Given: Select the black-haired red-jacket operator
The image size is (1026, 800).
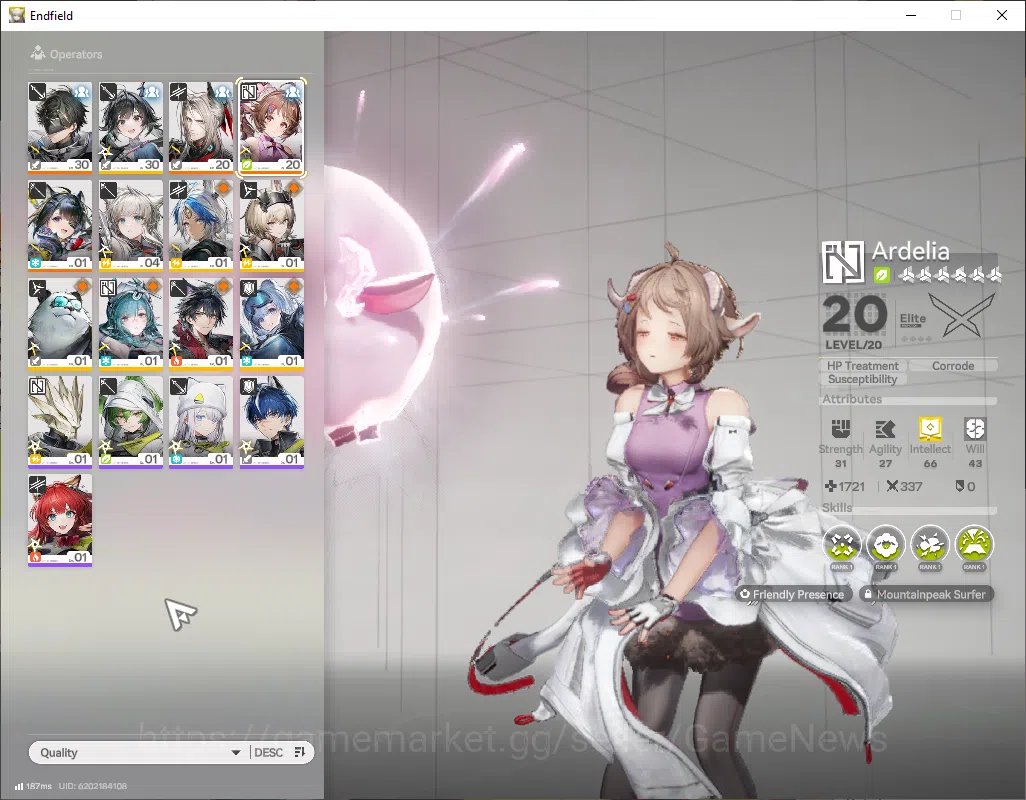Looking at the screenshot, I should coord(201,323).
